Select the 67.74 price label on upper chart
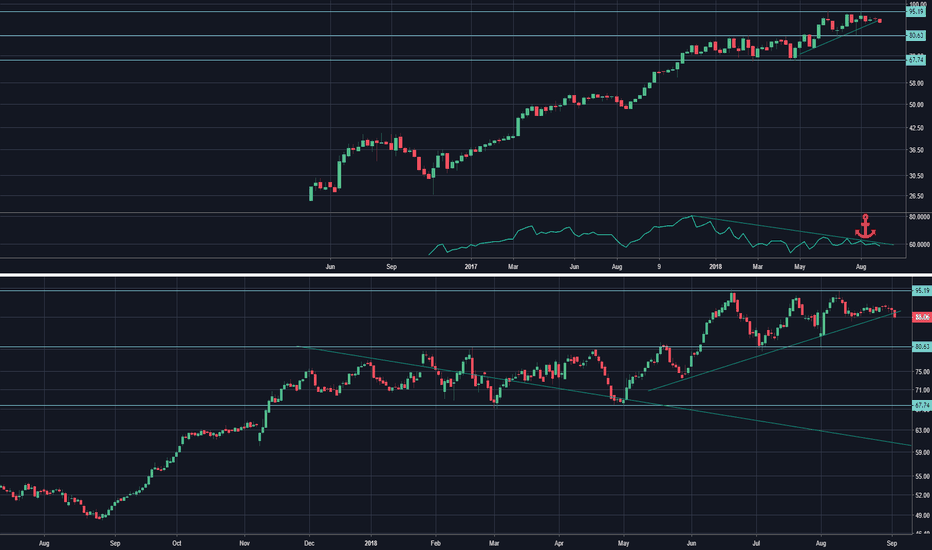Viewport: 932px width, 550px height. pos(916,60)
